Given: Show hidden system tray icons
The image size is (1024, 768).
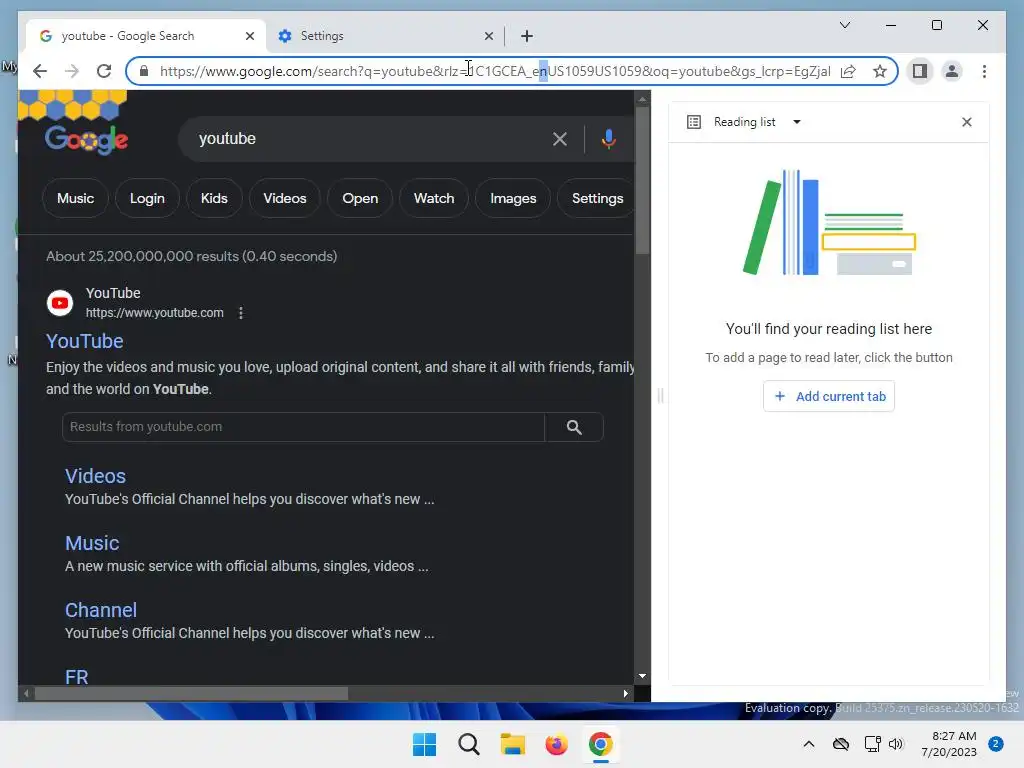Looking at the screenshot, I should [808, 744].
